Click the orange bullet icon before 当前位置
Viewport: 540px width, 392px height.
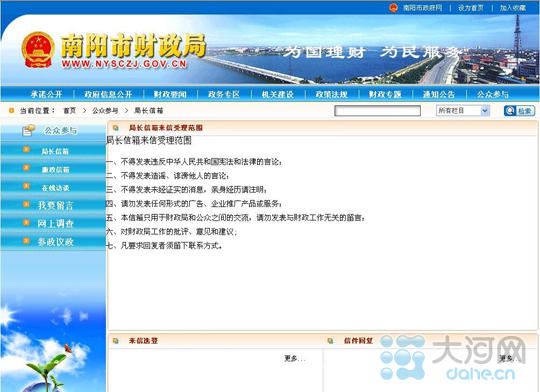[11, 111]
